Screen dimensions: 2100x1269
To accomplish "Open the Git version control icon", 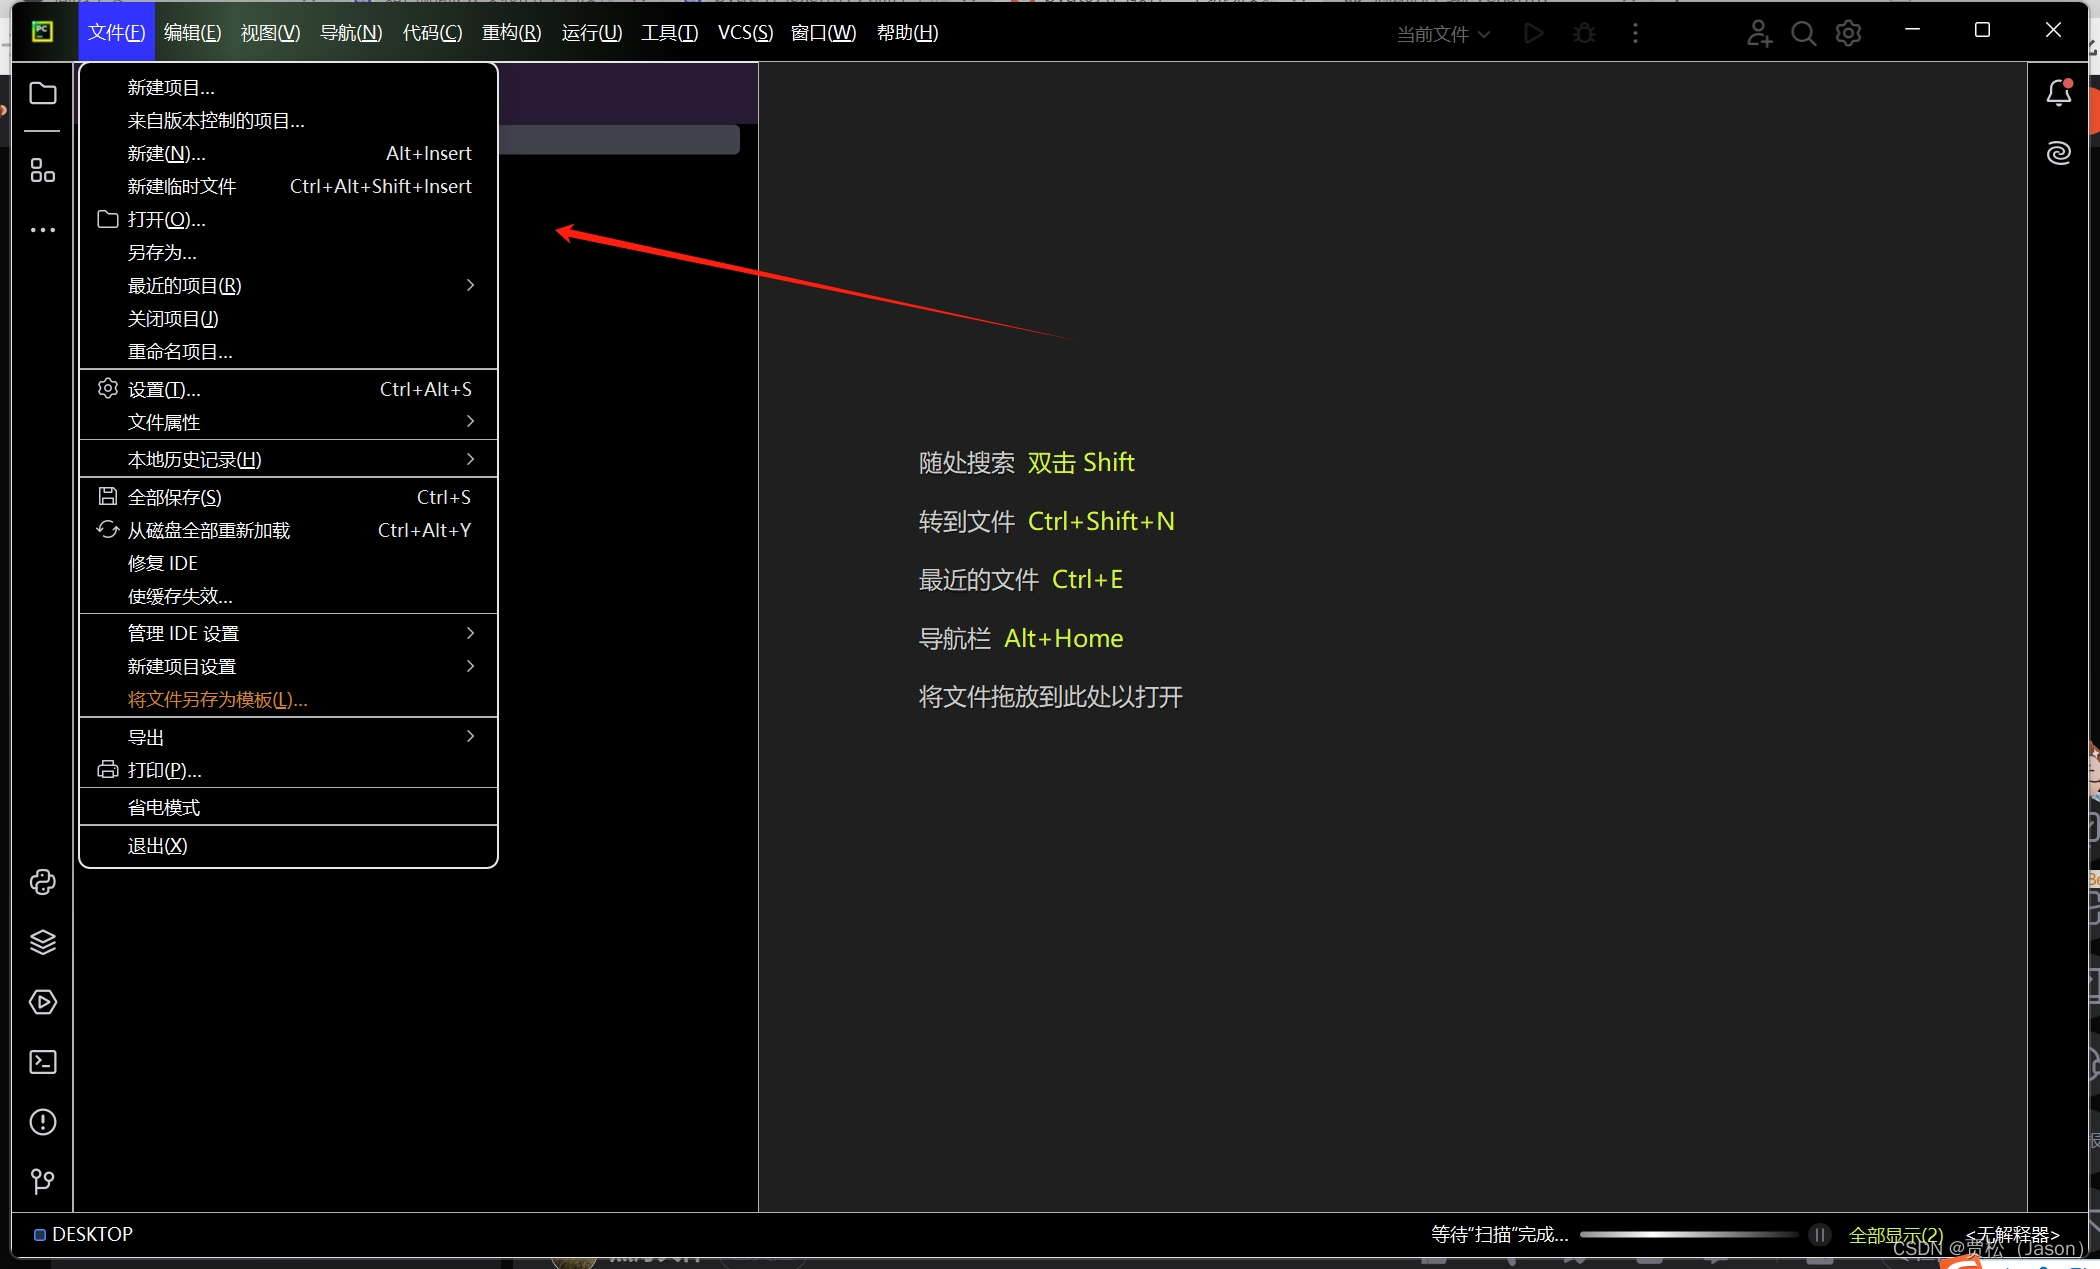I will [x=42, y=1182].
